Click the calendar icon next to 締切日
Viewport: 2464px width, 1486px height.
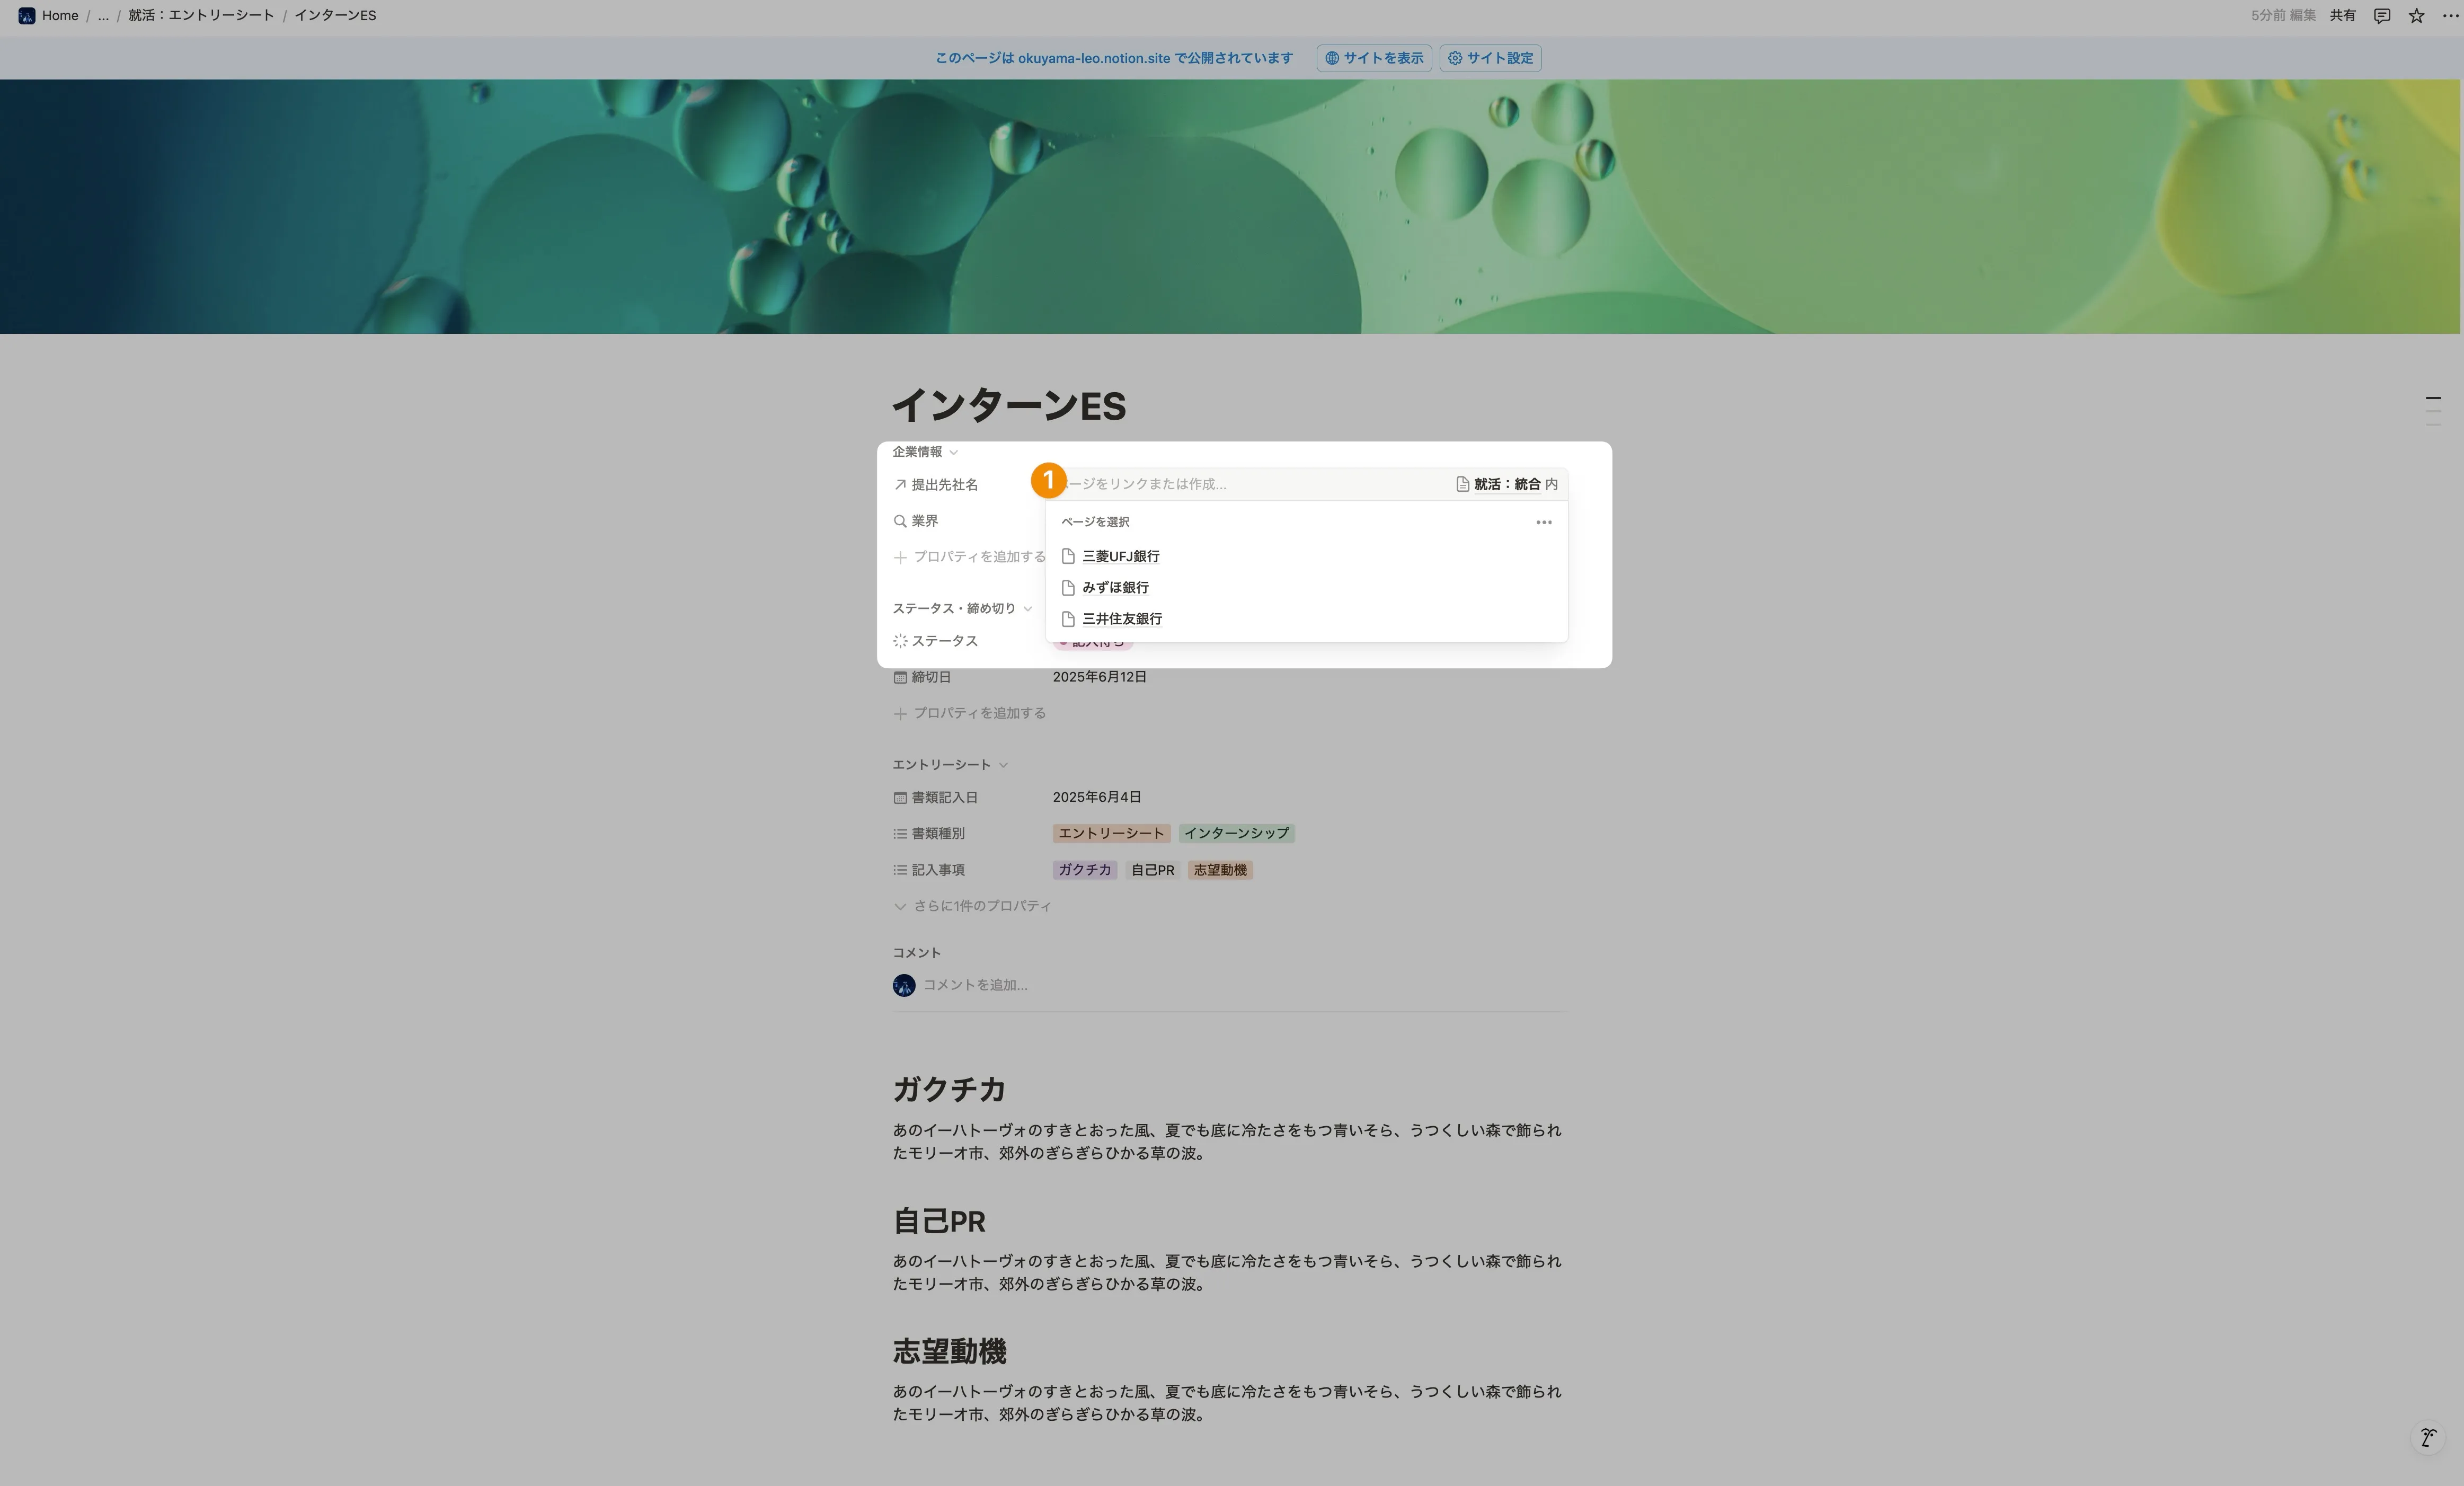tap(901, 677)
